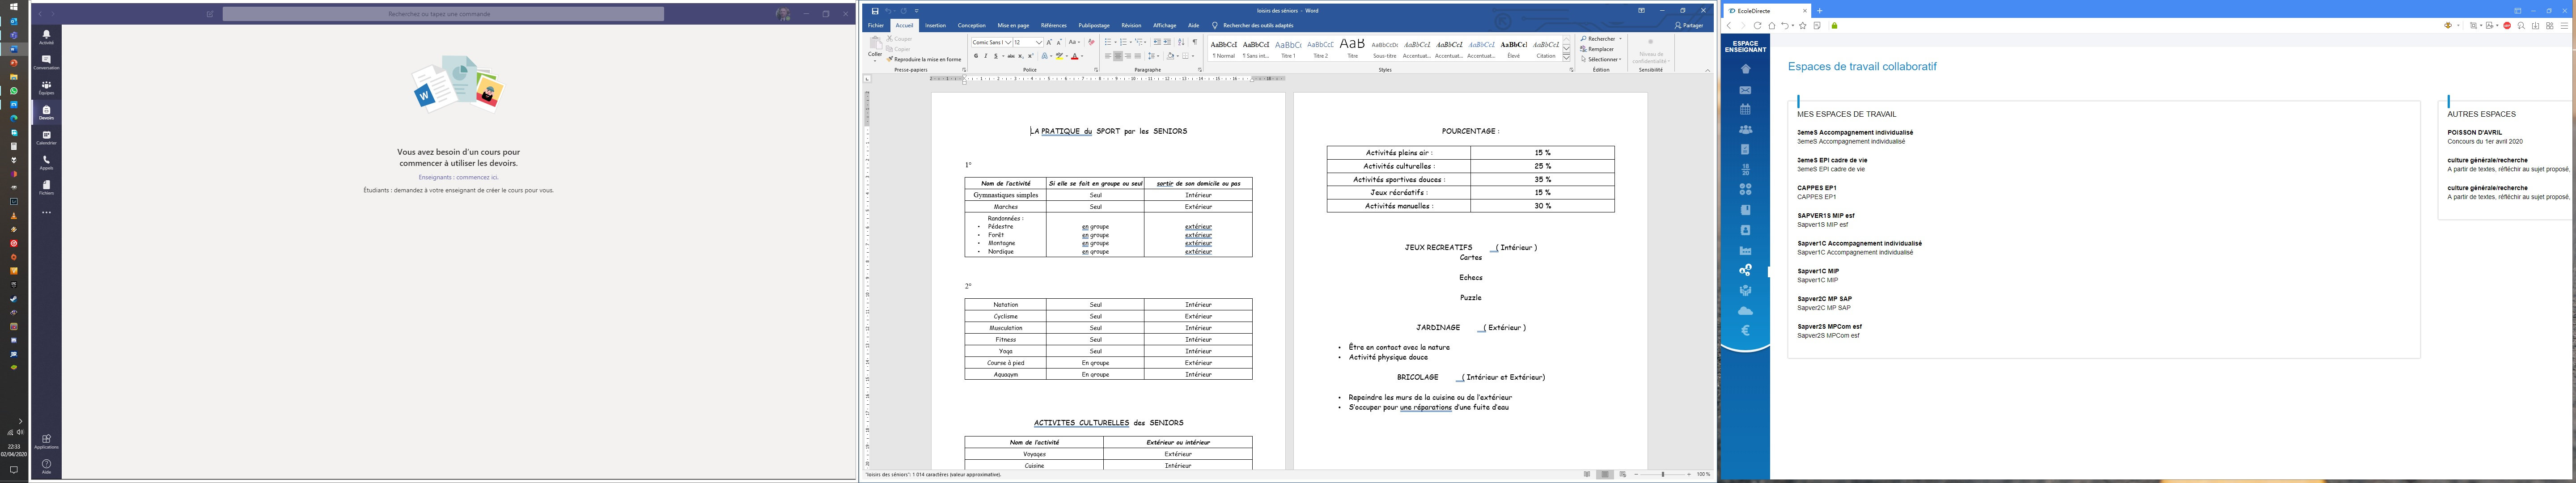
Task: Toggle strikethrough formatting (abc)
Action: coord(1011,57)
